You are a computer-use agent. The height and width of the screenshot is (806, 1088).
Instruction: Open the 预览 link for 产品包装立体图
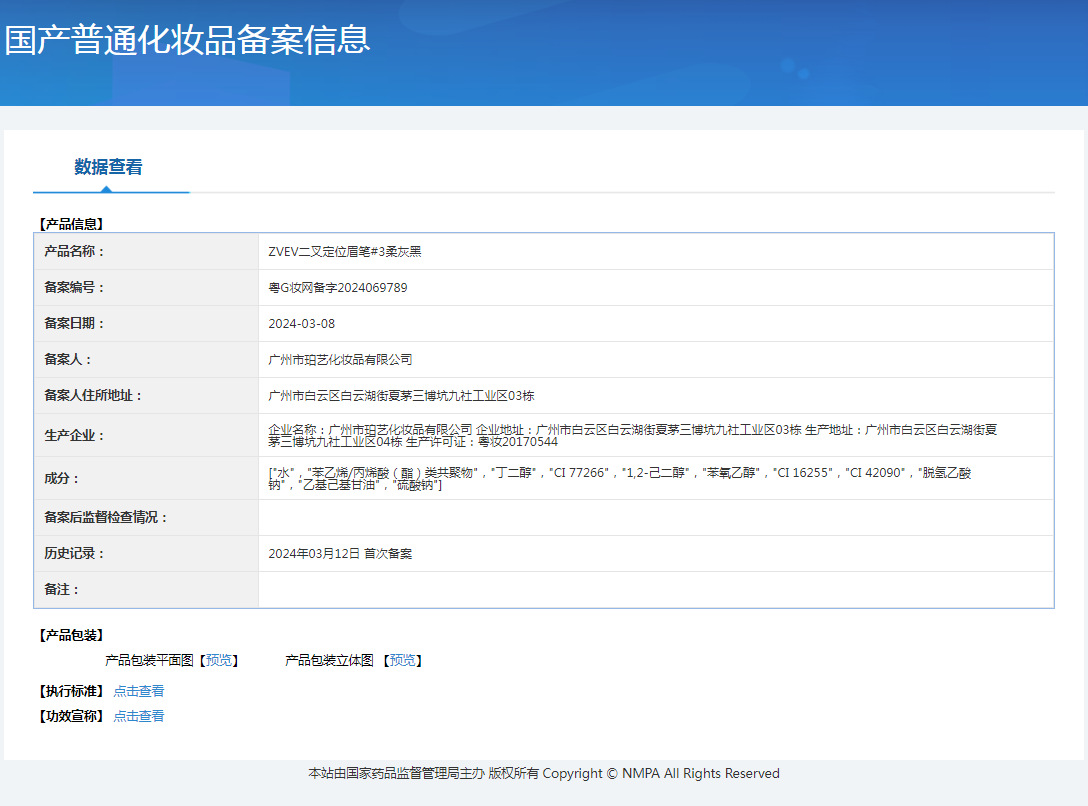(403, 660)
